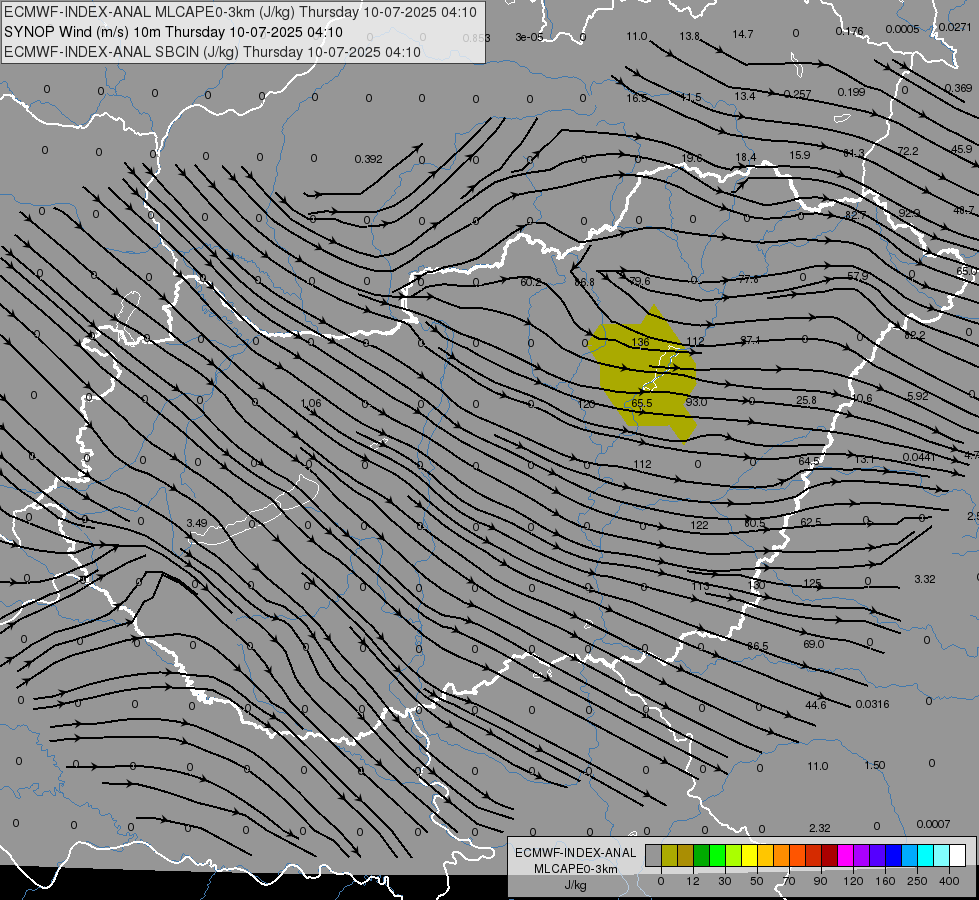Click the map value '72.2'

point(908,151)
